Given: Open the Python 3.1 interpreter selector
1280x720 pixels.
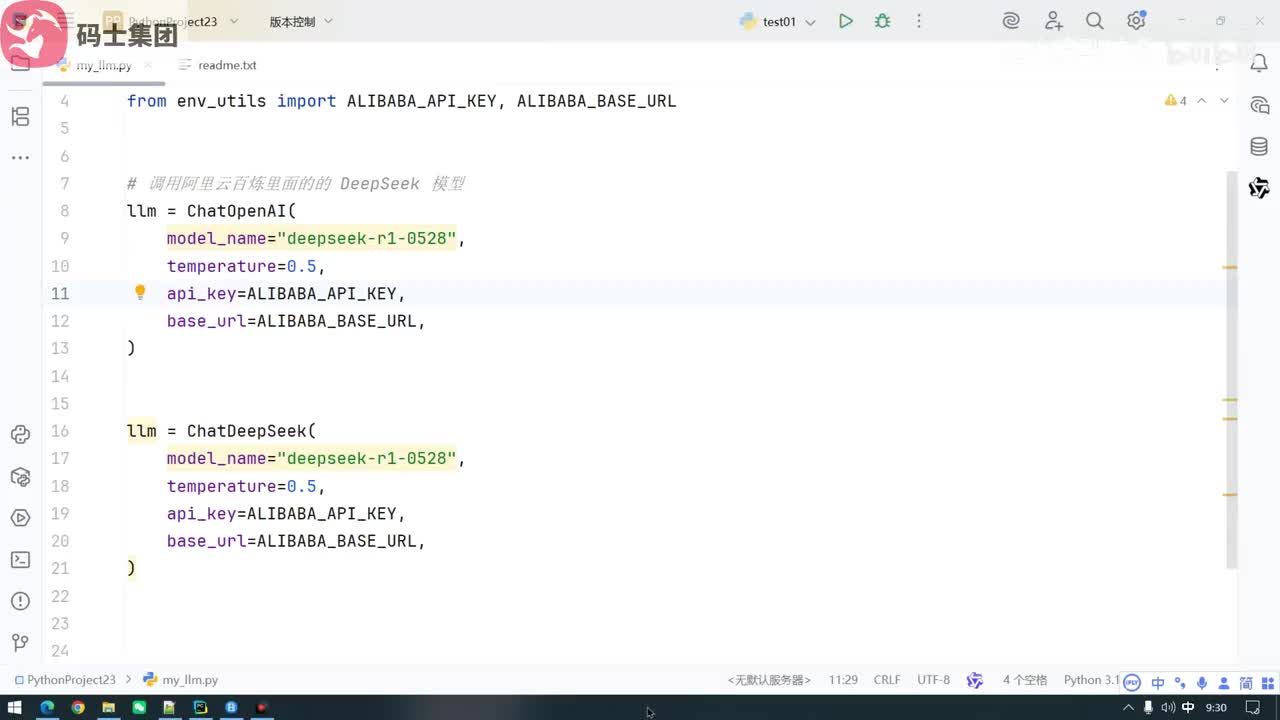Looking at the screenshot, I should point(1091,680).
